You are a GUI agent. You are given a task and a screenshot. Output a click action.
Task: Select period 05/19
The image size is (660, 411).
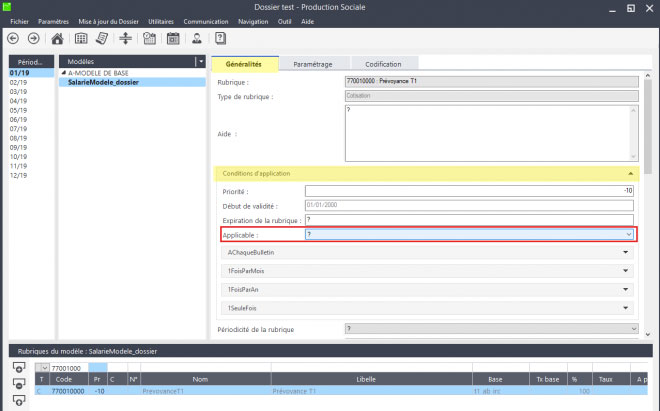point(19,110)
